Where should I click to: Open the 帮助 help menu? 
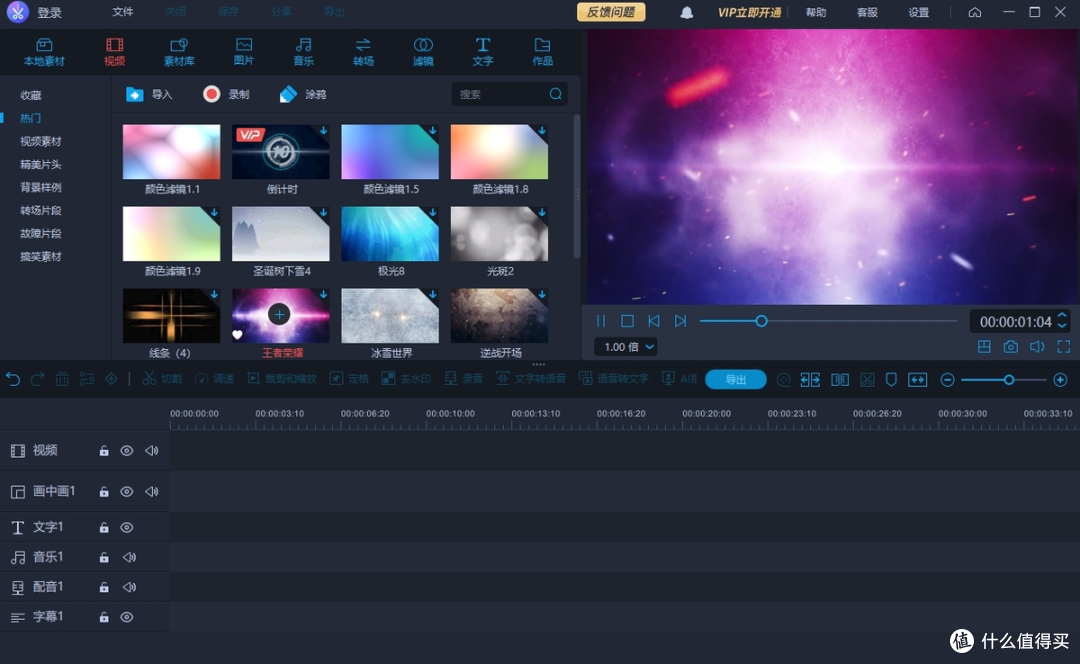[816, 12]
